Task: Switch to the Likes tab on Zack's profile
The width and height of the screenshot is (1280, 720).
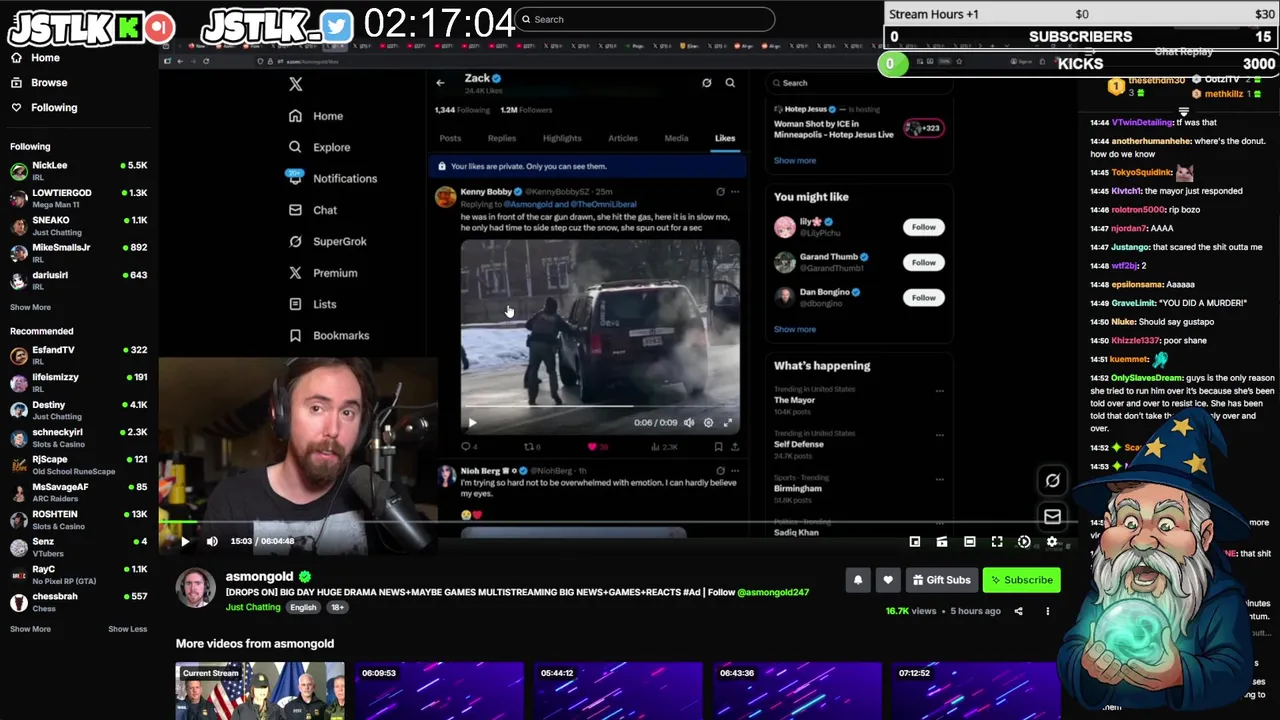Action: 725,138
